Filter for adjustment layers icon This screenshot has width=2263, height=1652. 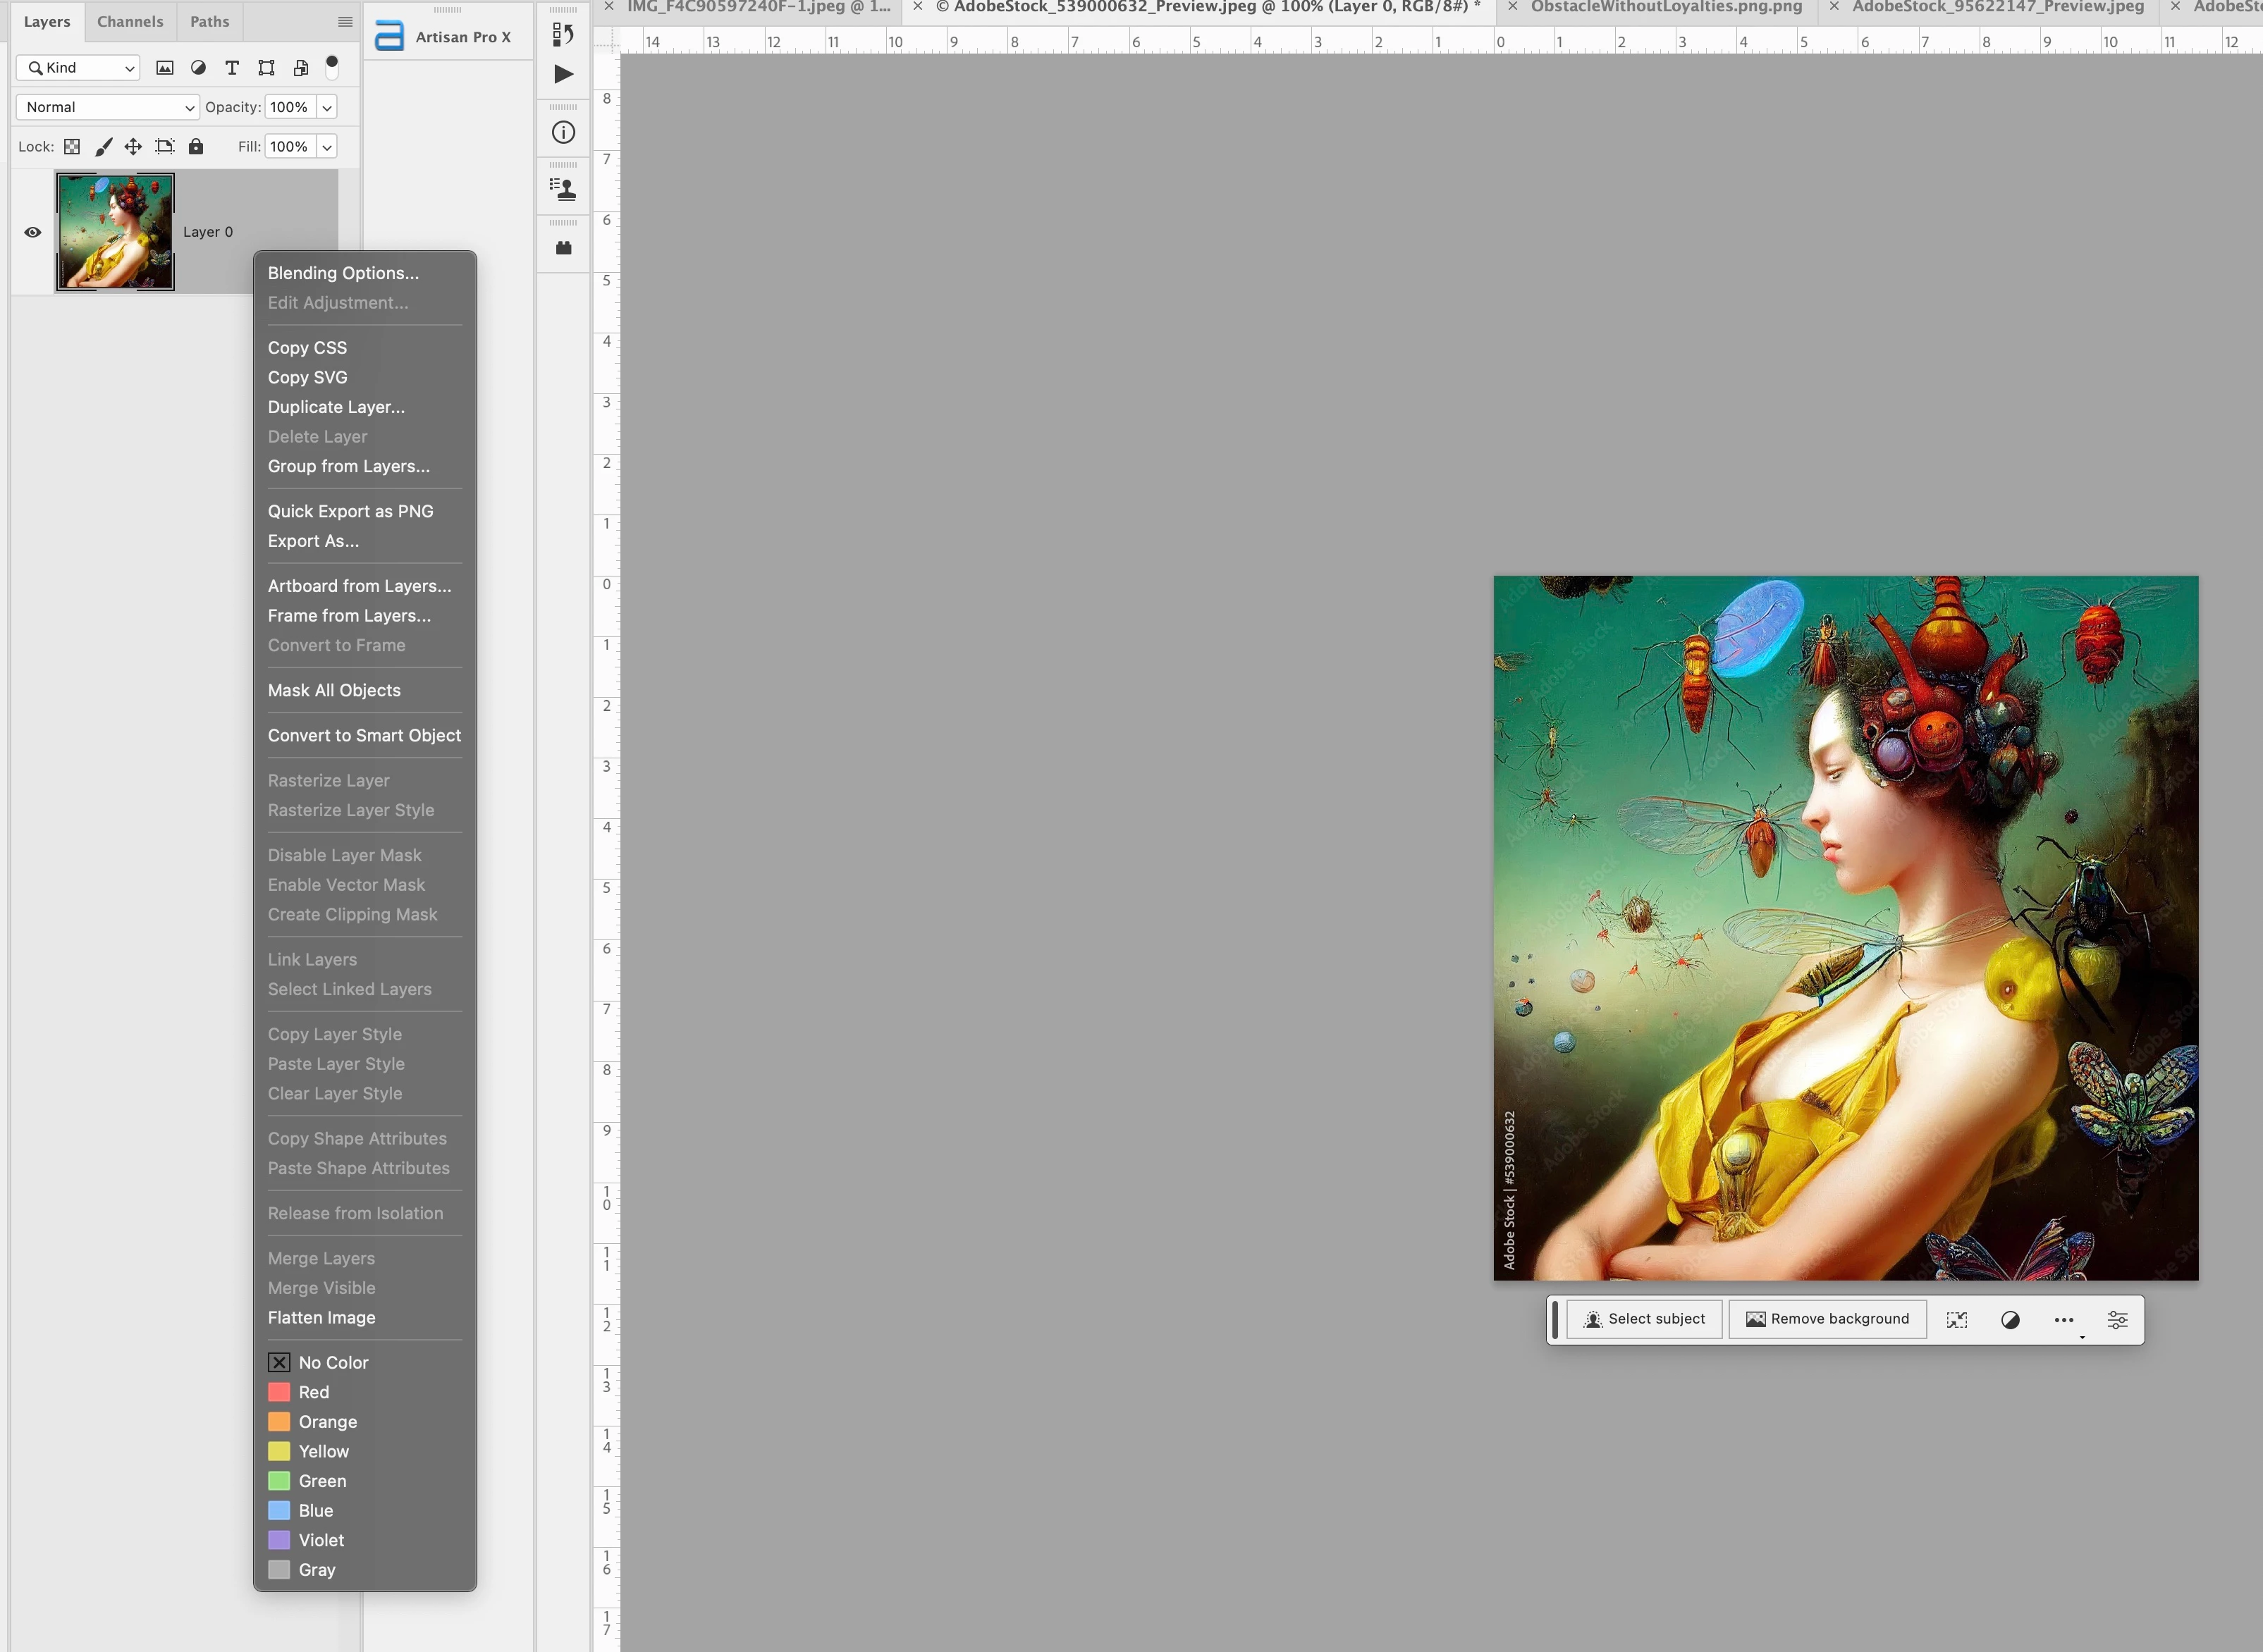[x=198, y=68]
